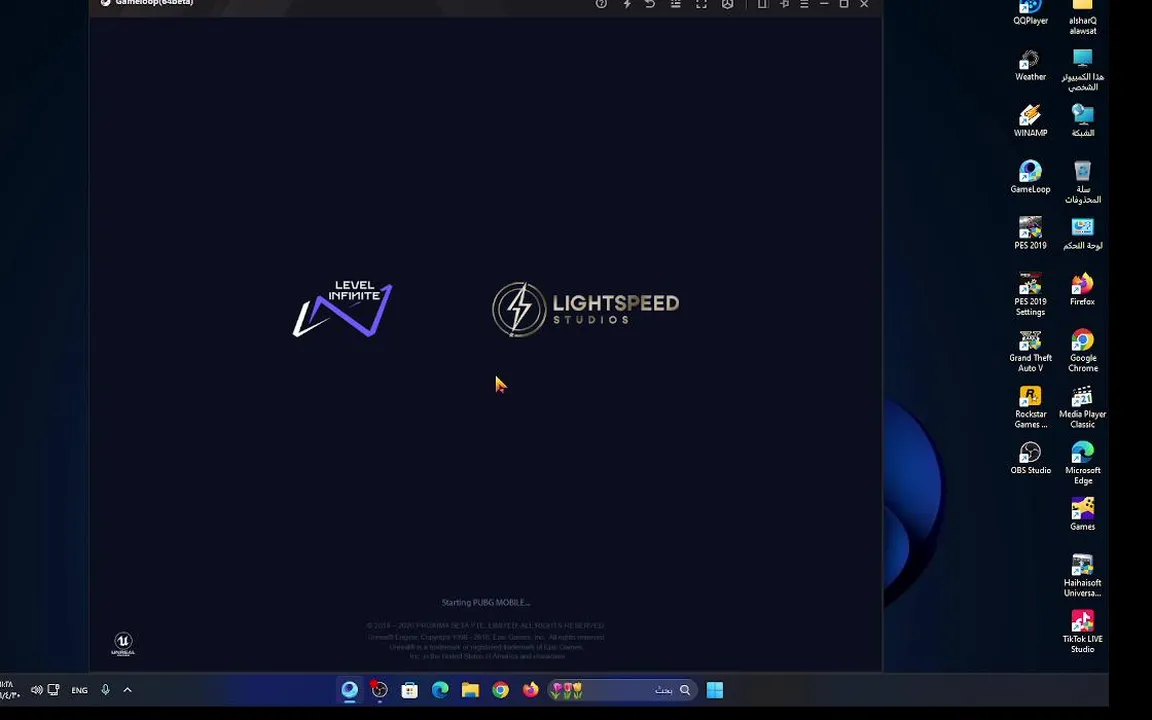This screenshot has width=1152, height=720.
Task: Click the Level Infinite logo
Action: 342,309
